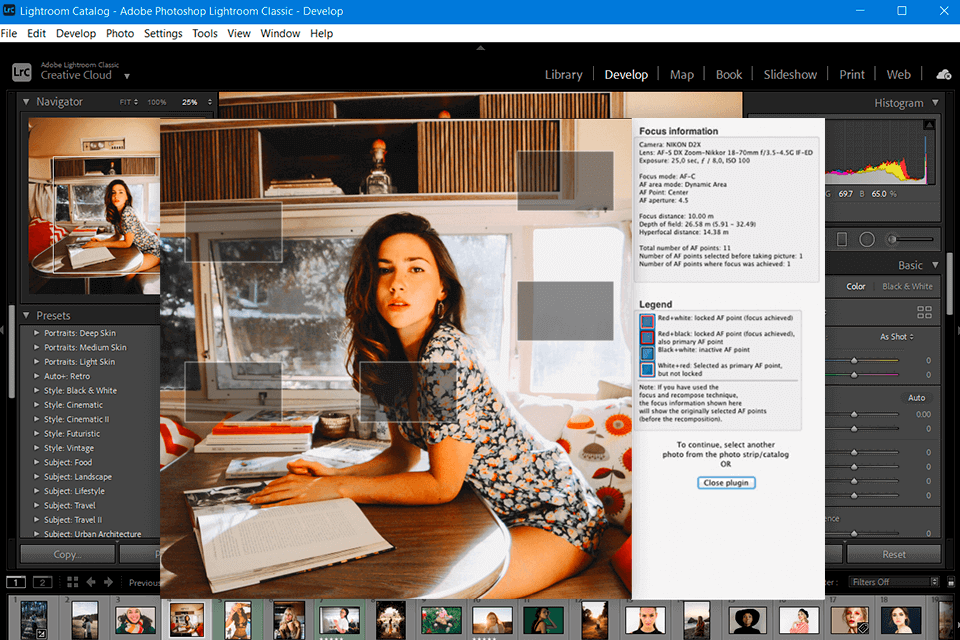This screenshot has height=640, width=960.
Task: Expand the Style: Cinematic II preset group
Action: coord(36,419)
